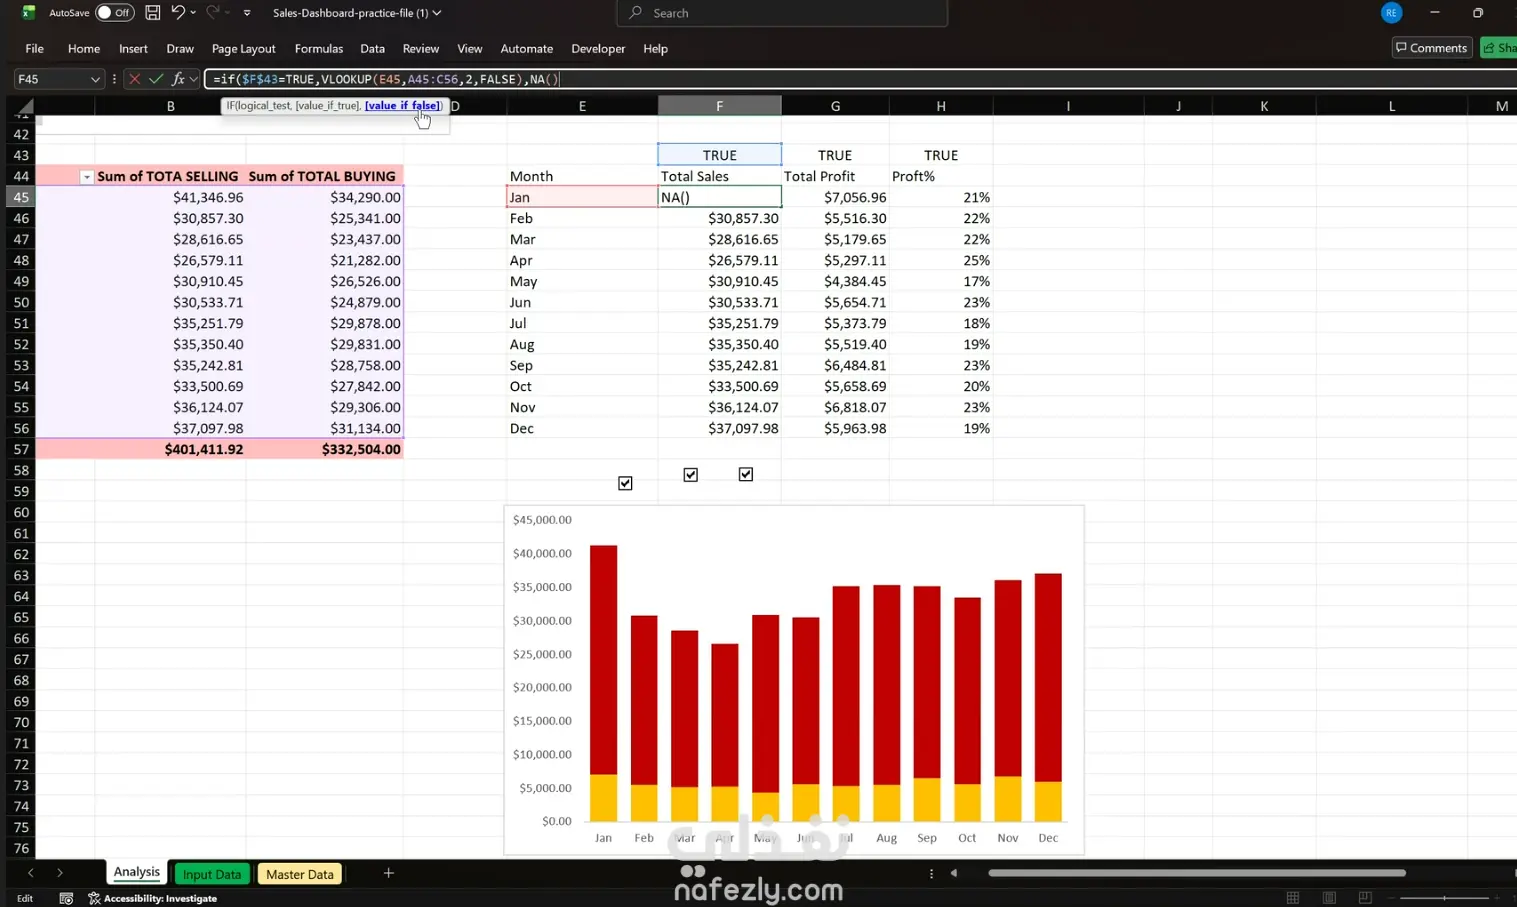Switch to Normal view icon
The width and height of the screenshot is (1517, 907).
[1293, 898]
